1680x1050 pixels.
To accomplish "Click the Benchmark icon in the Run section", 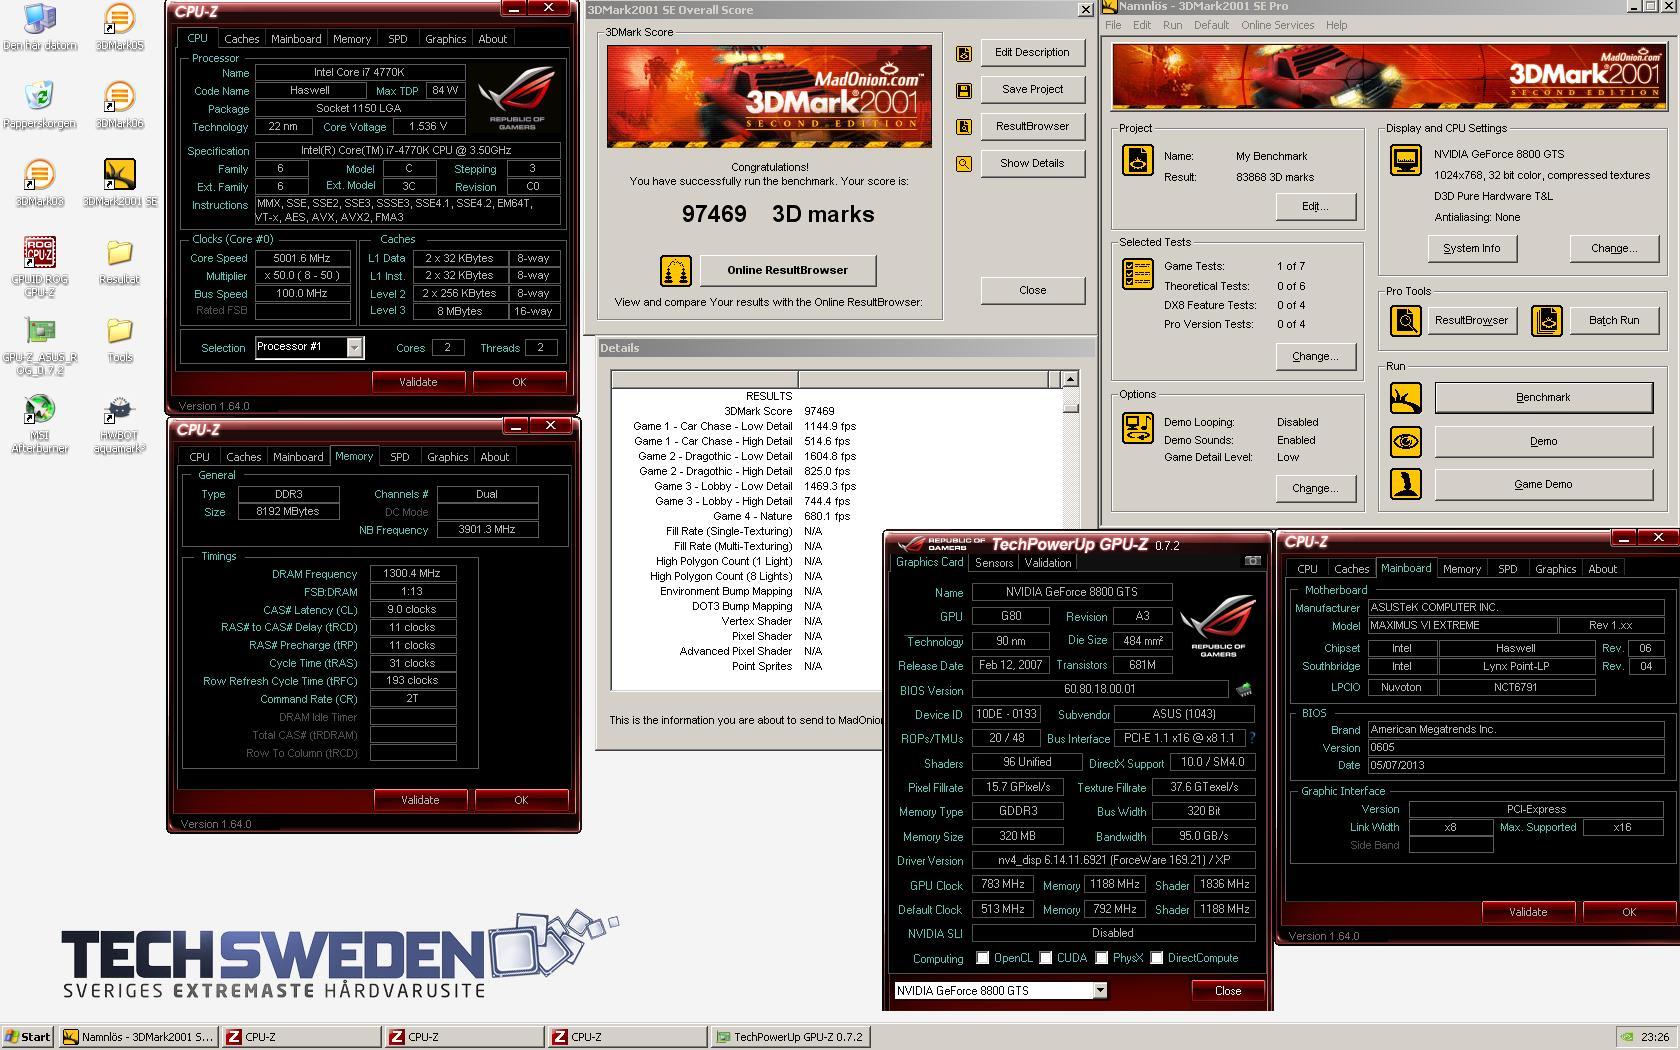I will click(x=1406, y=397).
